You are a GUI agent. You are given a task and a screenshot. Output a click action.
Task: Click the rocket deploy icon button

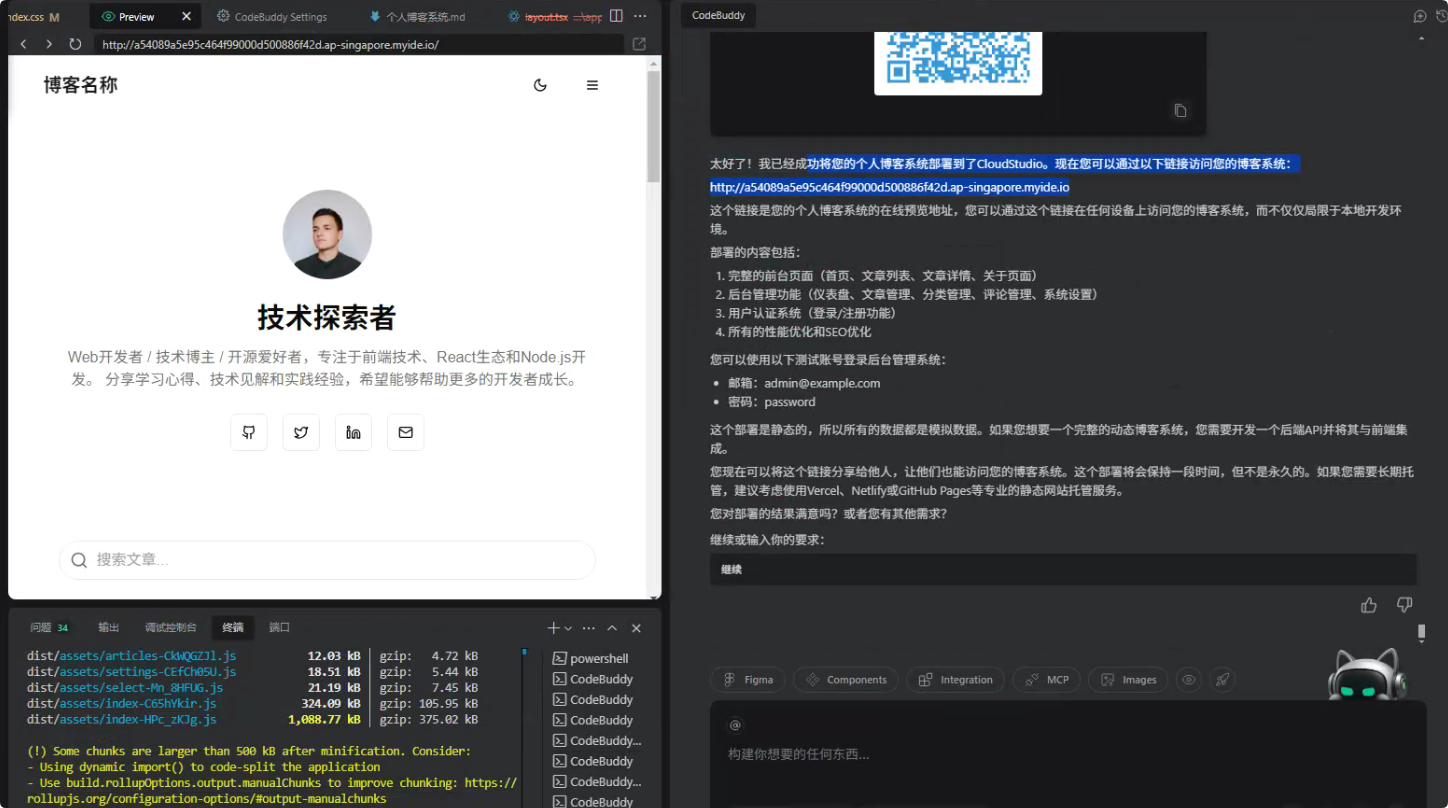[1222, 680]
